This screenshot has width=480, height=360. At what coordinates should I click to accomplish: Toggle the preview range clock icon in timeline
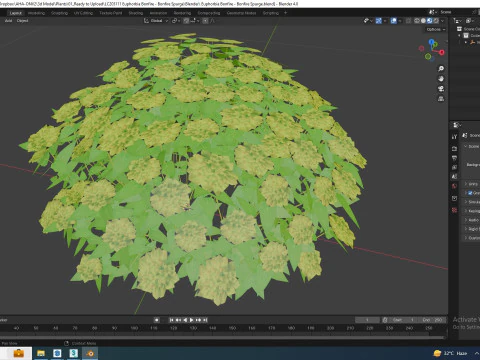(x=385, y=320)
